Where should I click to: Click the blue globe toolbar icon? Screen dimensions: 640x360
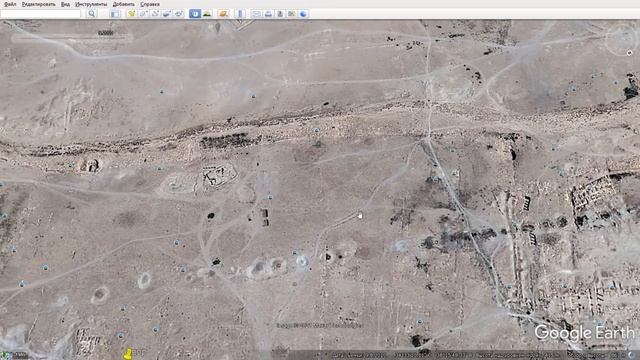(x=303, y=14)
